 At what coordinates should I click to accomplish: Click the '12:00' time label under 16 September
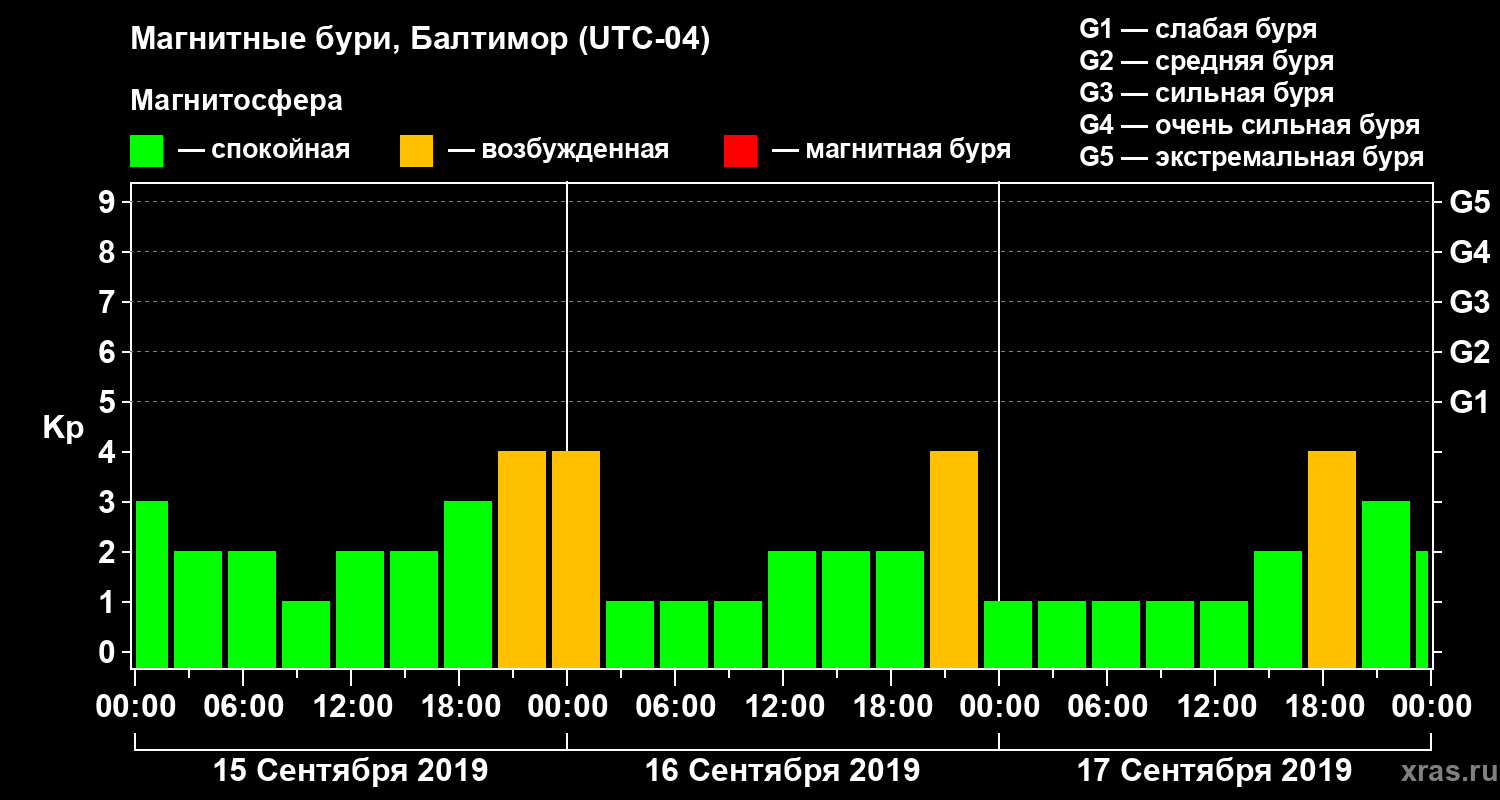point(783,706)
